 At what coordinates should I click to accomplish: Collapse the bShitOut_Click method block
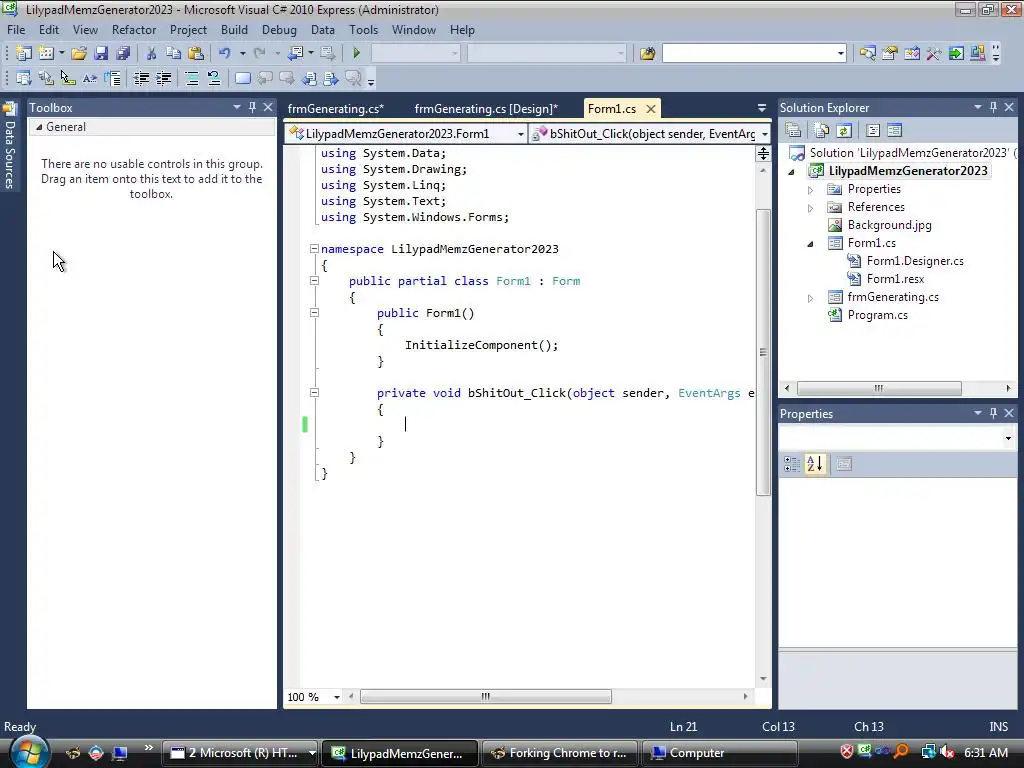point(314,393)
